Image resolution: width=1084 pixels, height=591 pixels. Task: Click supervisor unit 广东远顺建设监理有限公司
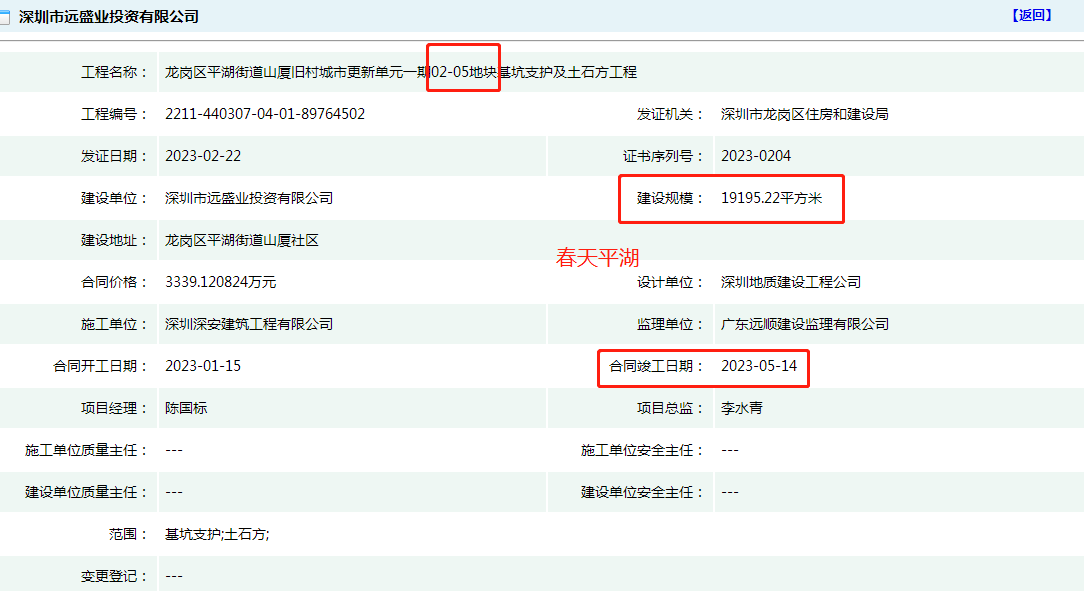[804, 324]
